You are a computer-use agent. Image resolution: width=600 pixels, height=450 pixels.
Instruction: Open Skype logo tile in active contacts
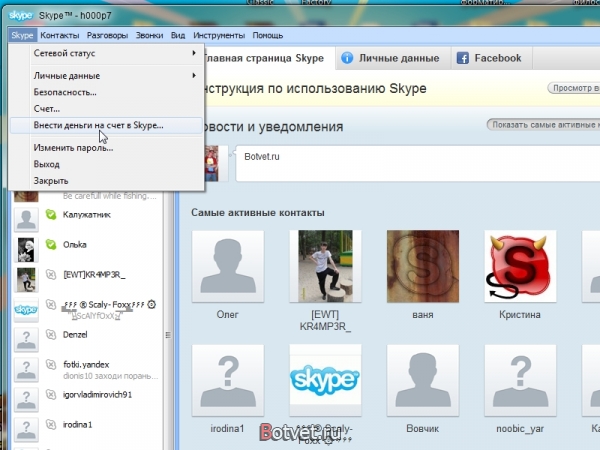[325, 380]
